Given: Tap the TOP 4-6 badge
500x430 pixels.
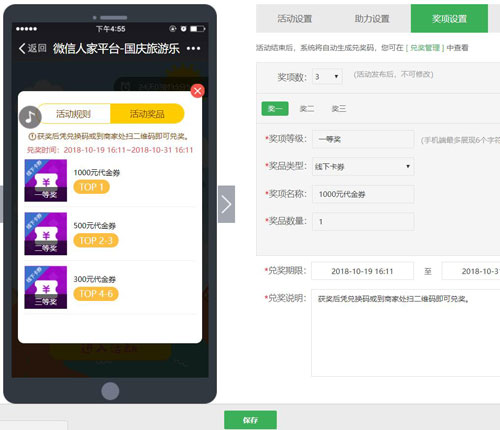Looking at the screenshot, I should click(96, 294).
